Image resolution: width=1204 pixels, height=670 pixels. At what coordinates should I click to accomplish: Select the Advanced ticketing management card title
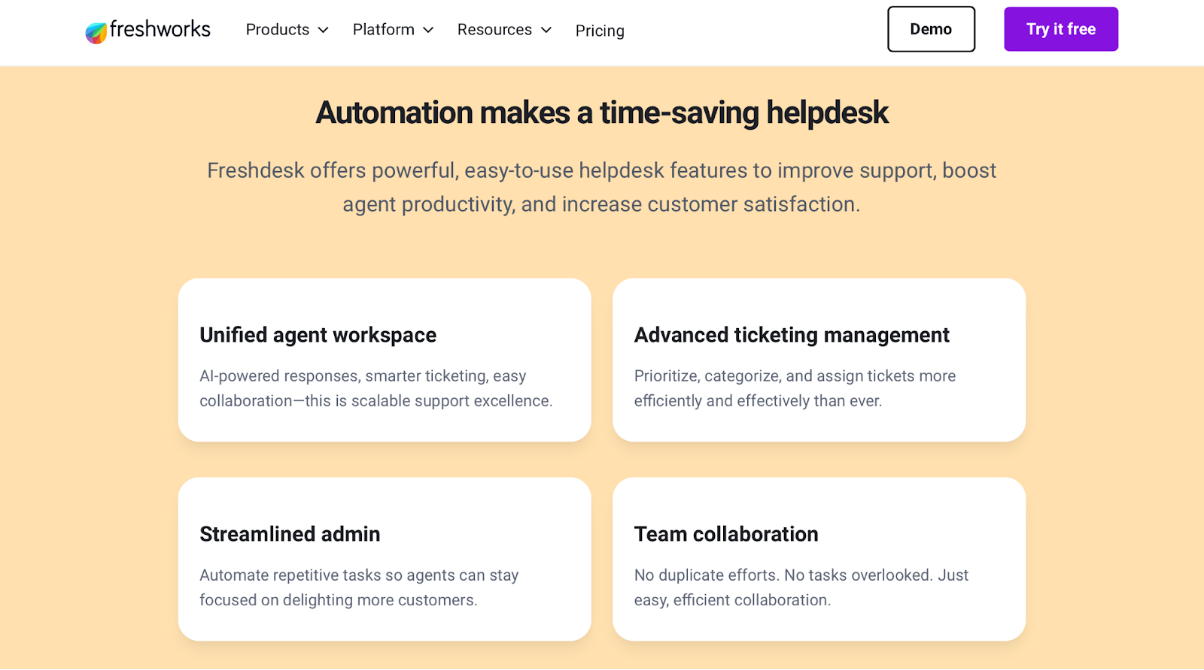point(791,335)
